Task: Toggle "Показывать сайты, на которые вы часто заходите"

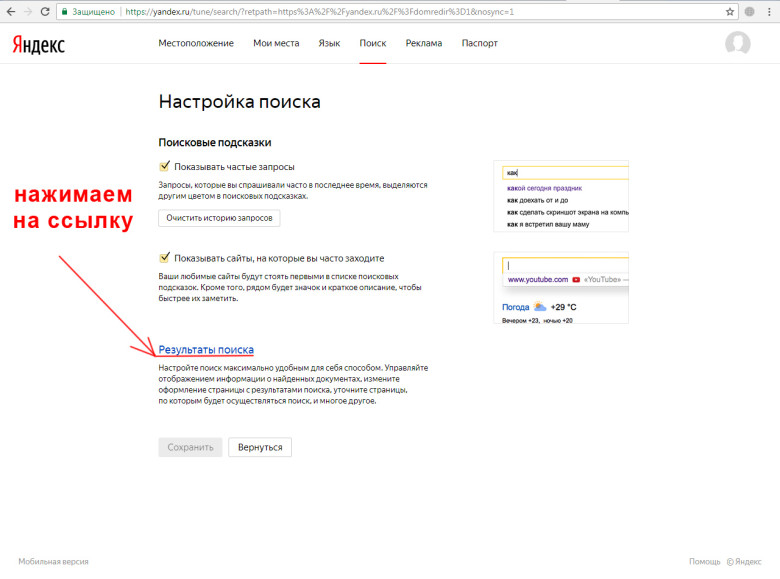Action: pyautogui.click(x=165, y=257)
